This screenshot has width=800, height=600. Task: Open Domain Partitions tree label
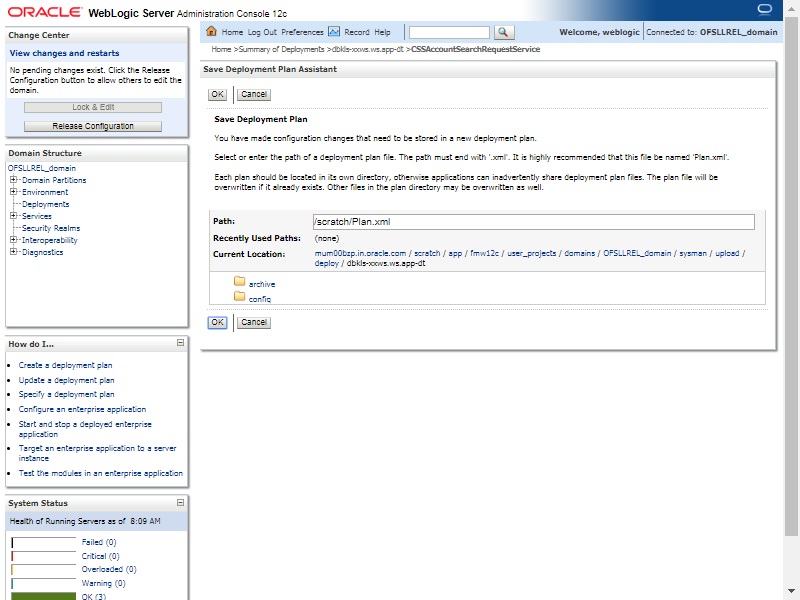(x=54, y=180)
